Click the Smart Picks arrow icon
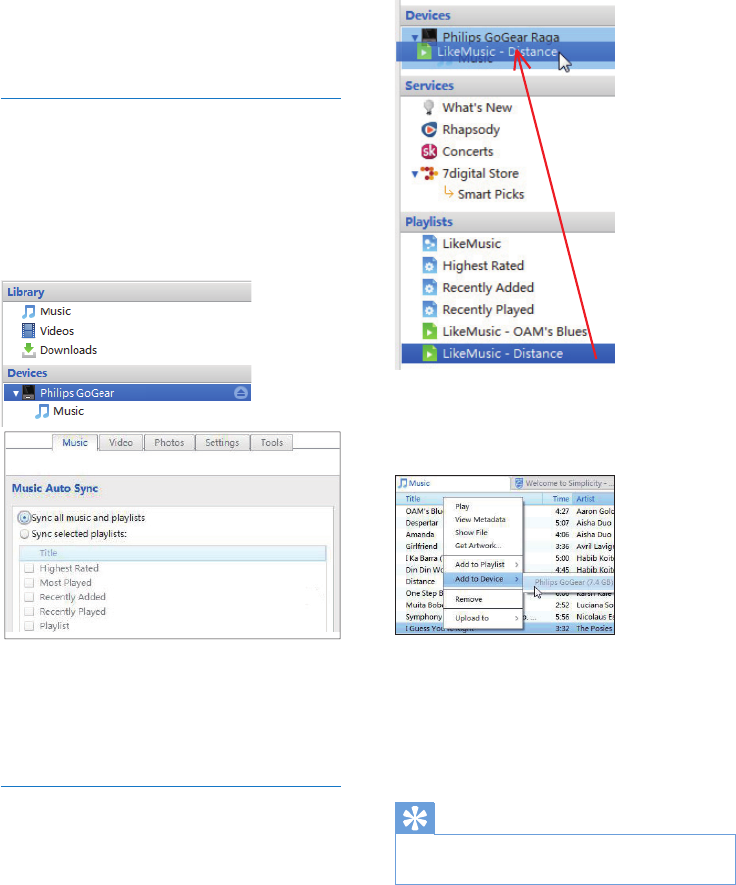 coord(448,193)
